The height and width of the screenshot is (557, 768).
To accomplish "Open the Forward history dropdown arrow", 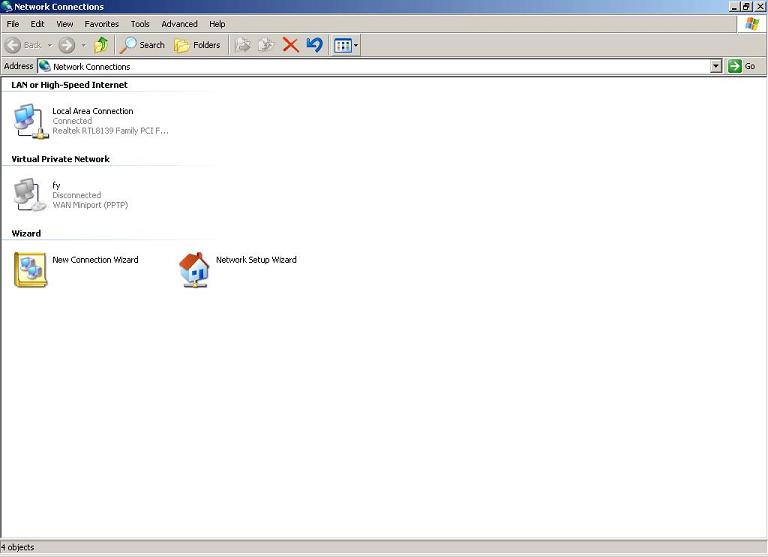I will pos(84,45).
